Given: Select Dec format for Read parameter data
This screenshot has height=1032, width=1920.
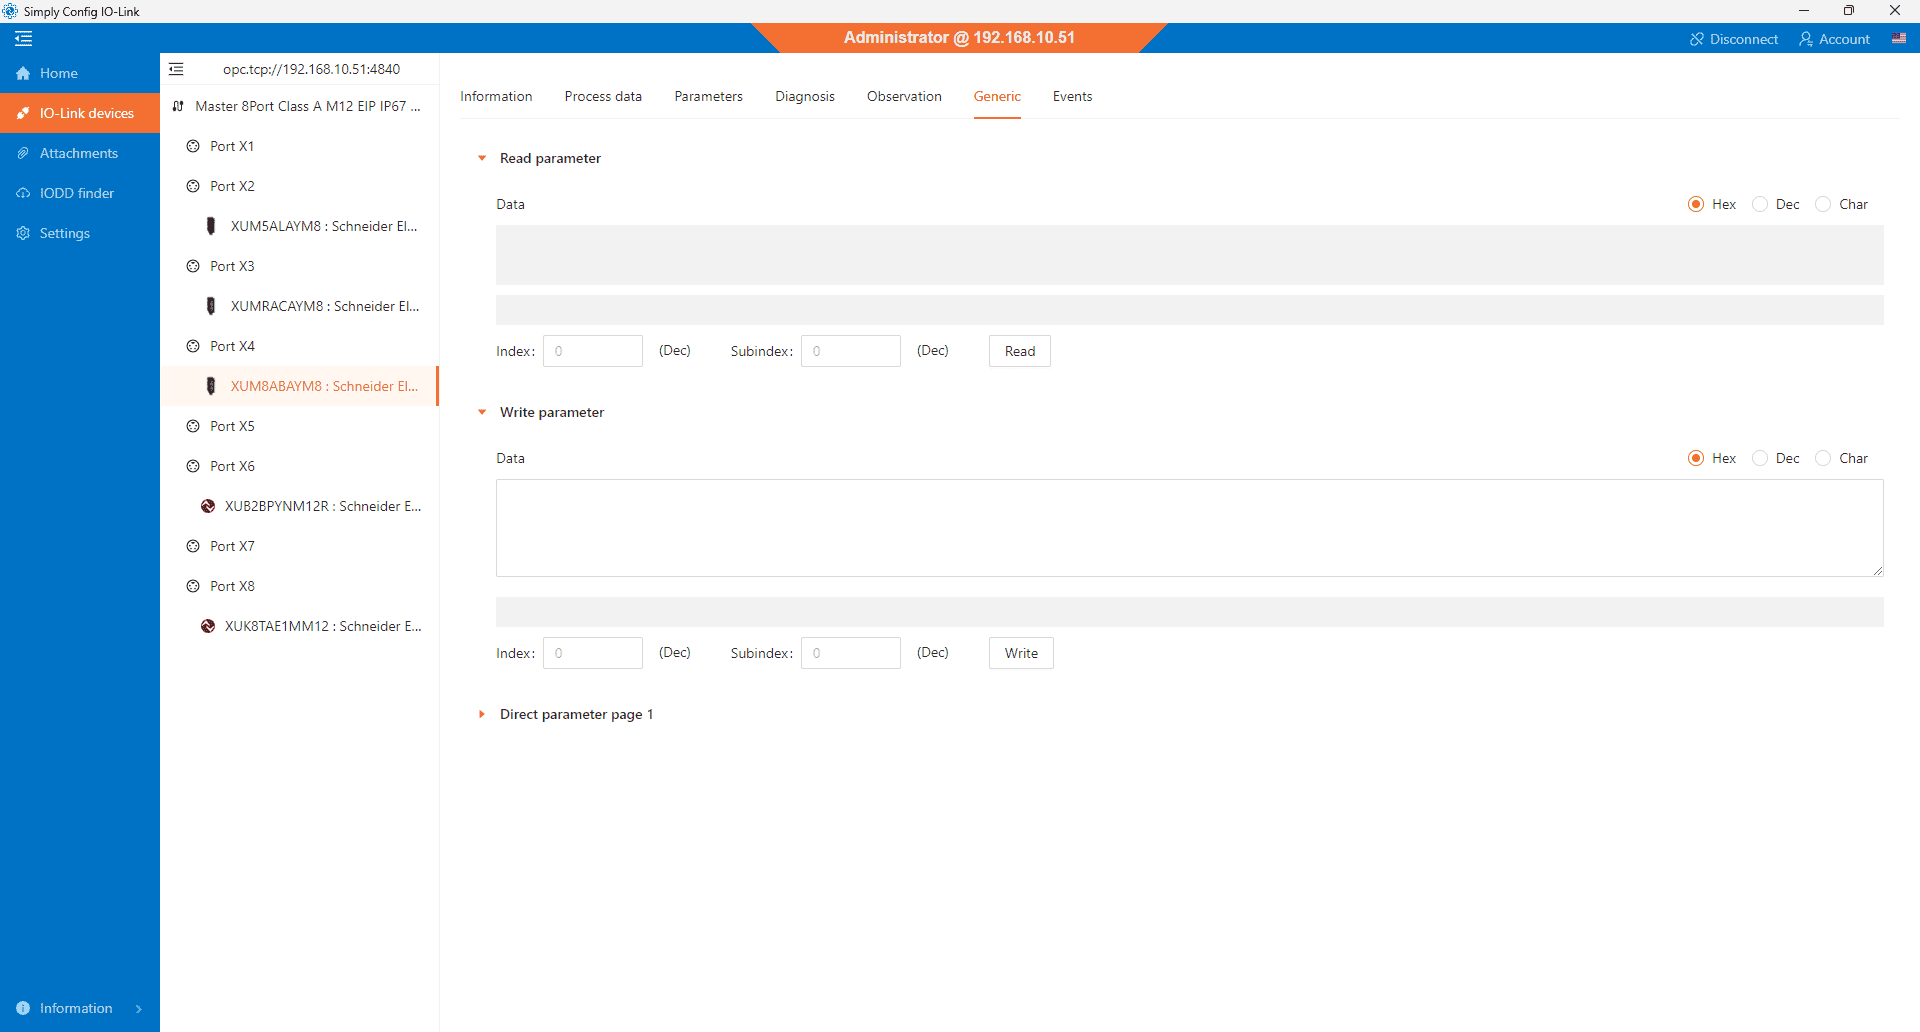Looking at the screenshot, I should [1760, 204].
